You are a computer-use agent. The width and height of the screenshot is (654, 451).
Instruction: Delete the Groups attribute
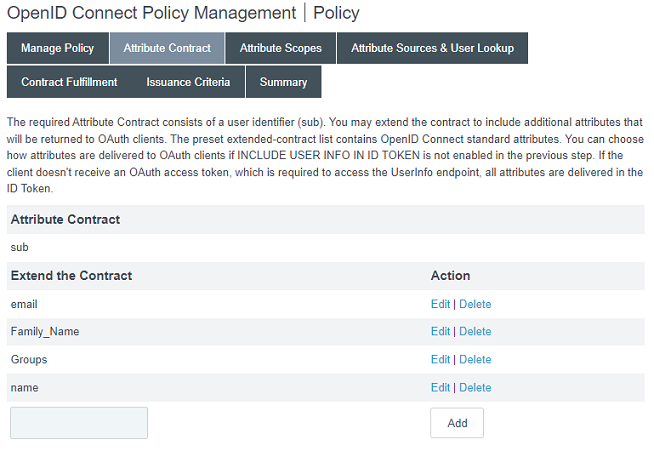pyautogui.click(x=475, y=359)
